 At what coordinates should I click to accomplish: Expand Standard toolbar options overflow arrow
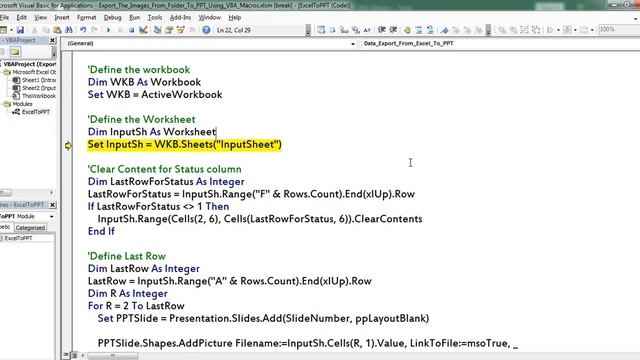308,30
